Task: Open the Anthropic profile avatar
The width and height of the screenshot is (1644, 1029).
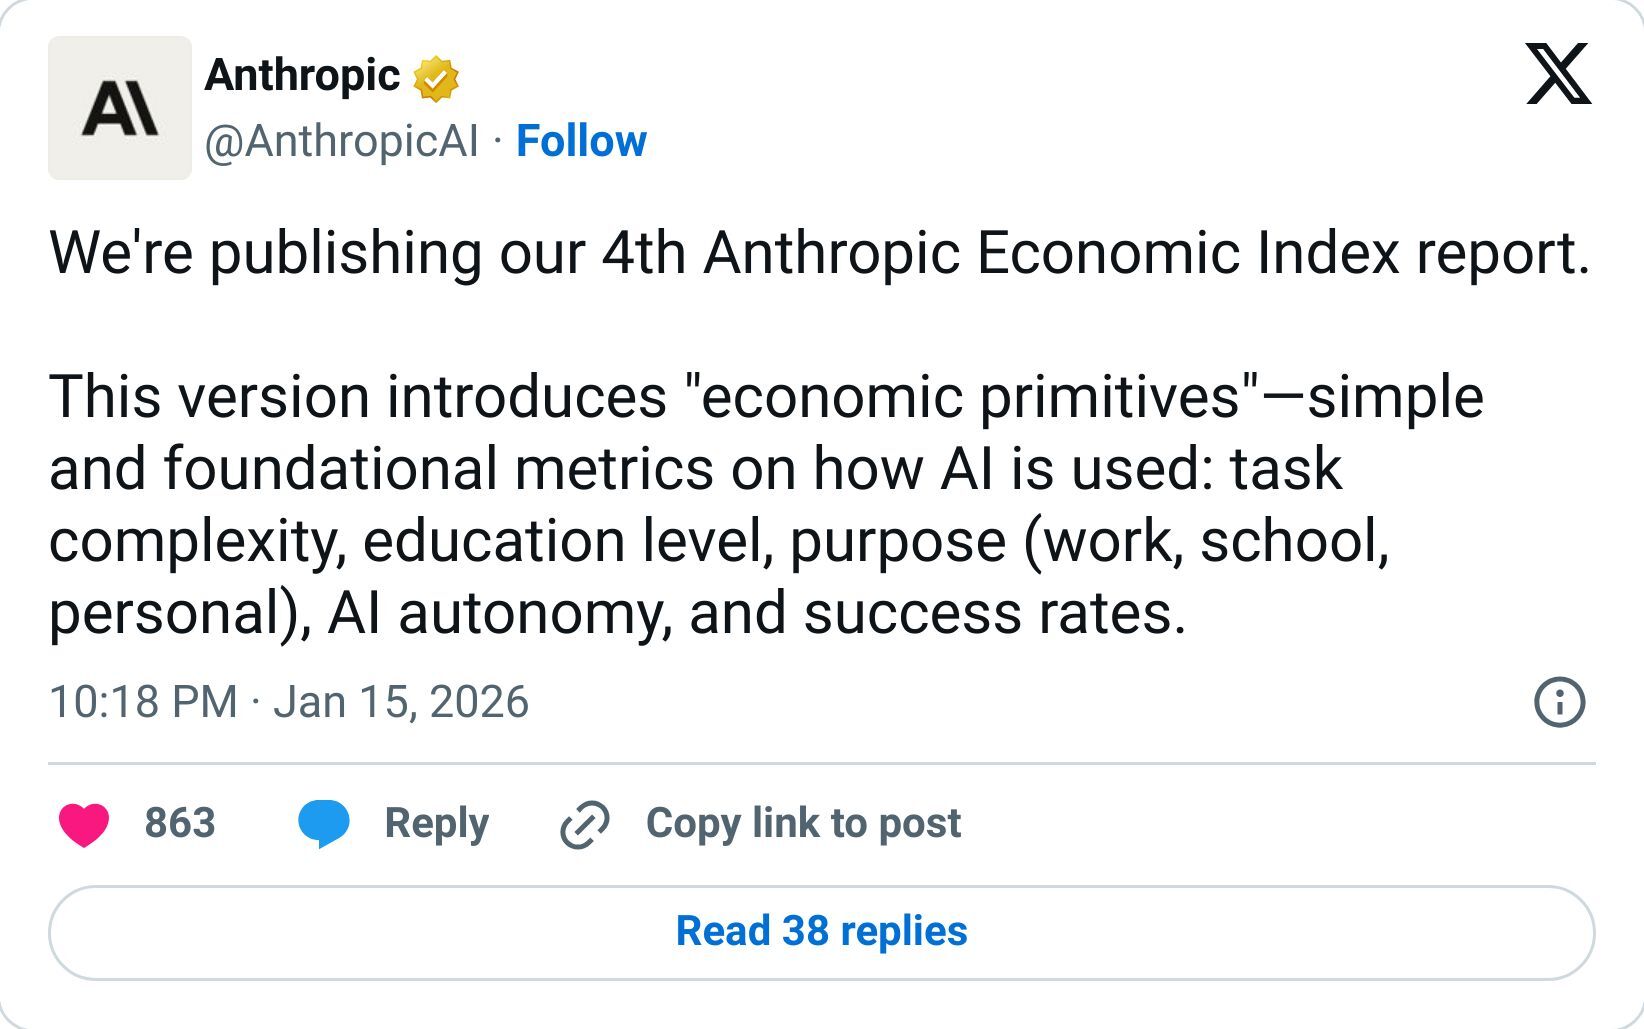Action: 120,108
